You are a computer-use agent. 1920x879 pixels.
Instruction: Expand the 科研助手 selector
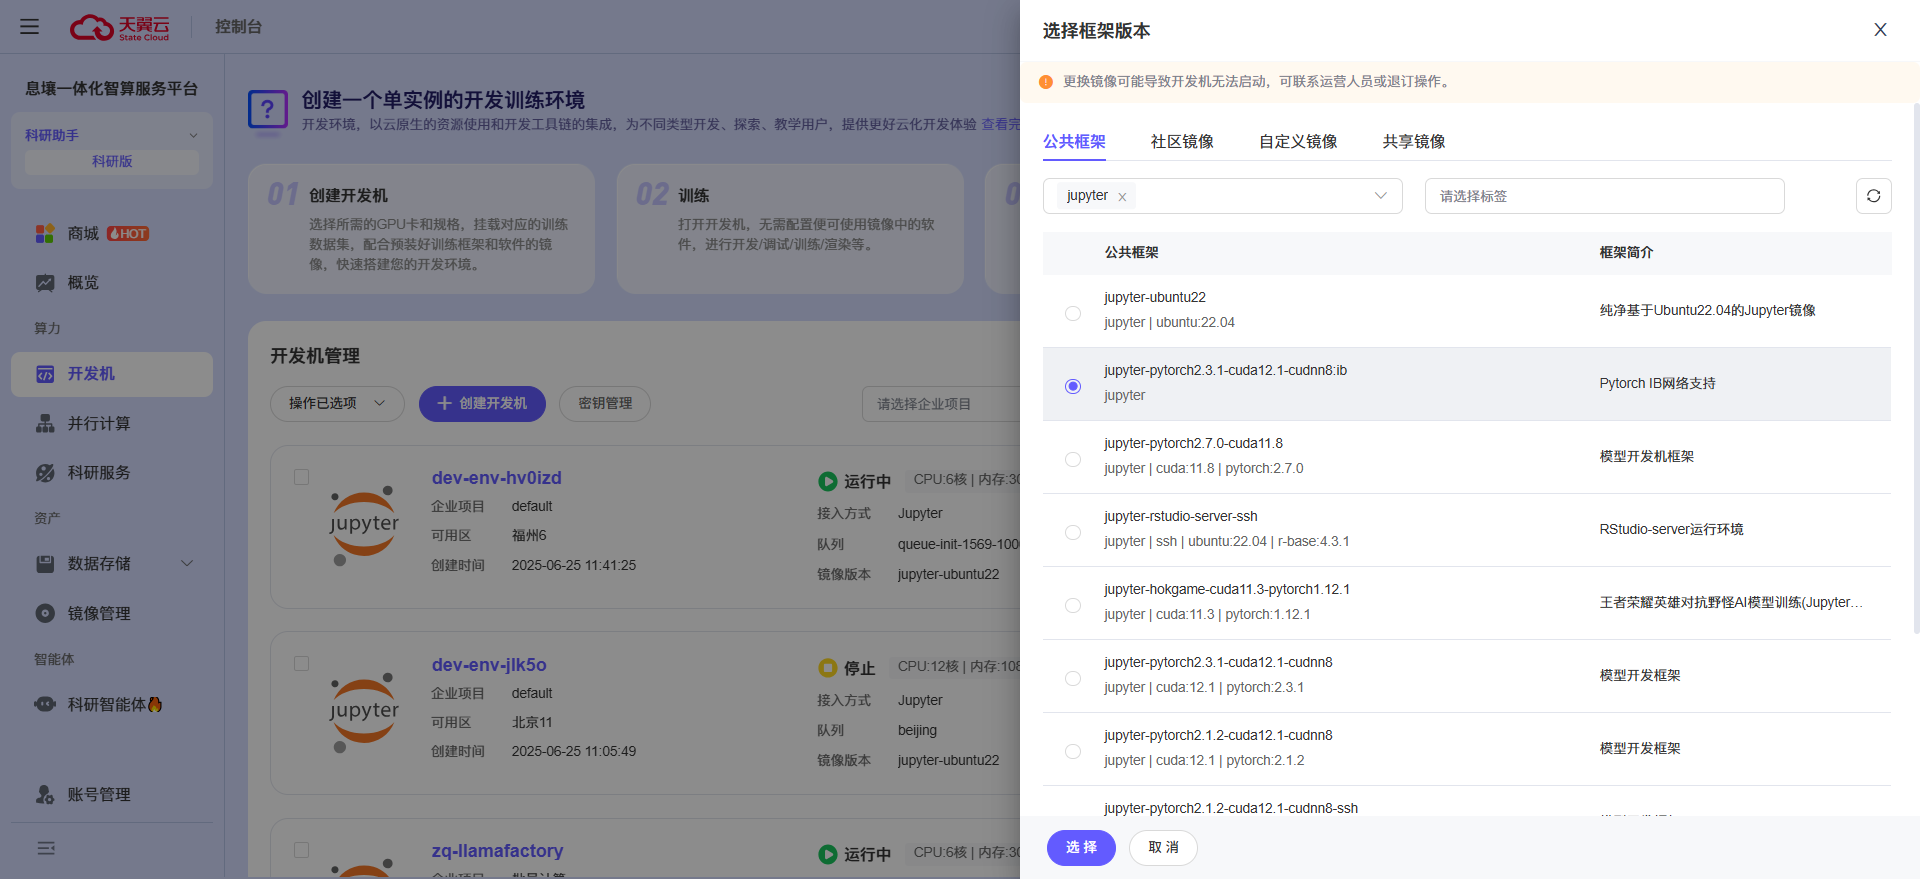[112, 135]
